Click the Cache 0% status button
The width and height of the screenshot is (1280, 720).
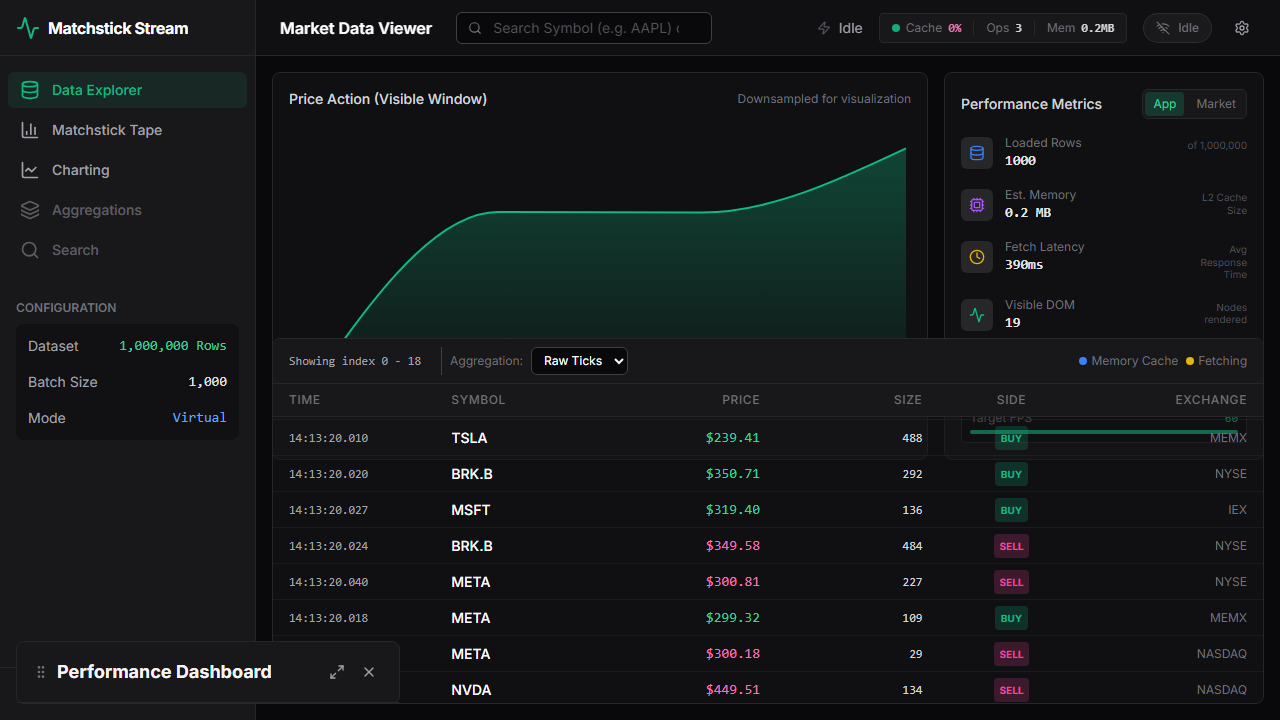[x=926, y=27]
